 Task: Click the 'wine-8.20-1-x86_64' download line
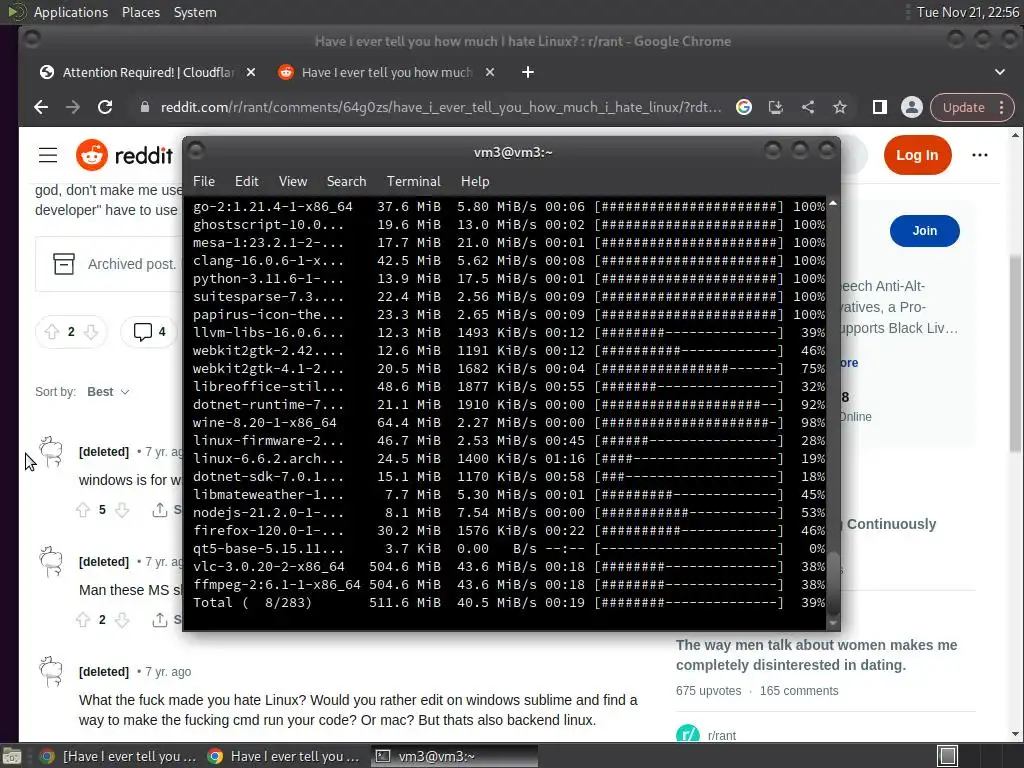point(509,423)
